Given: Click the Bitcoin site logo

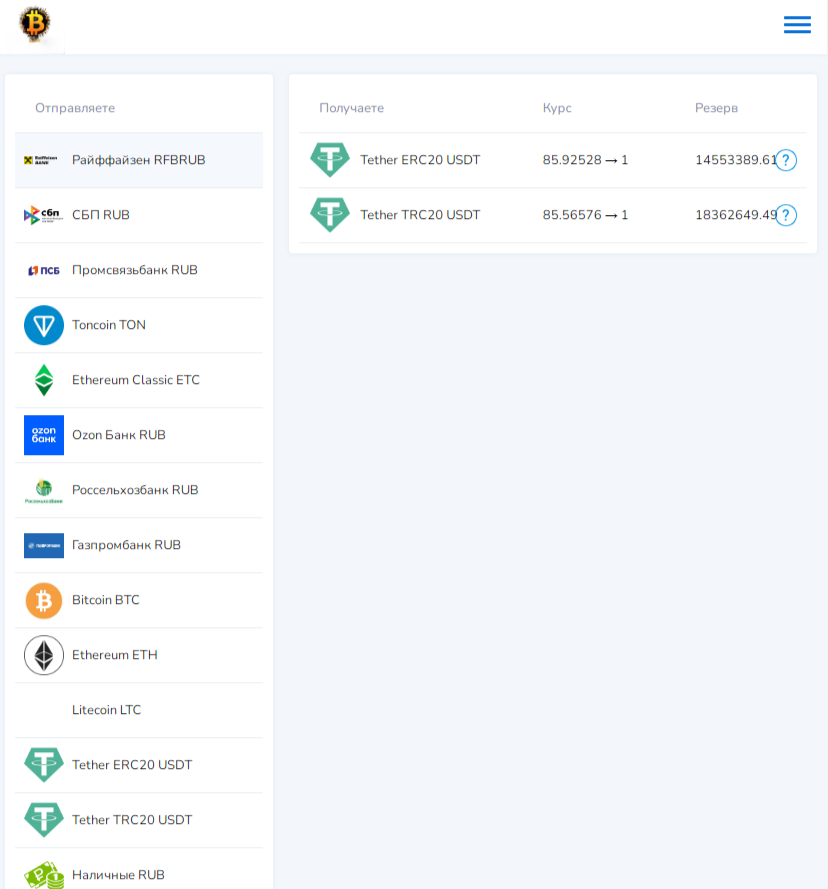Looking at the screenshot, I should (35, 24).
